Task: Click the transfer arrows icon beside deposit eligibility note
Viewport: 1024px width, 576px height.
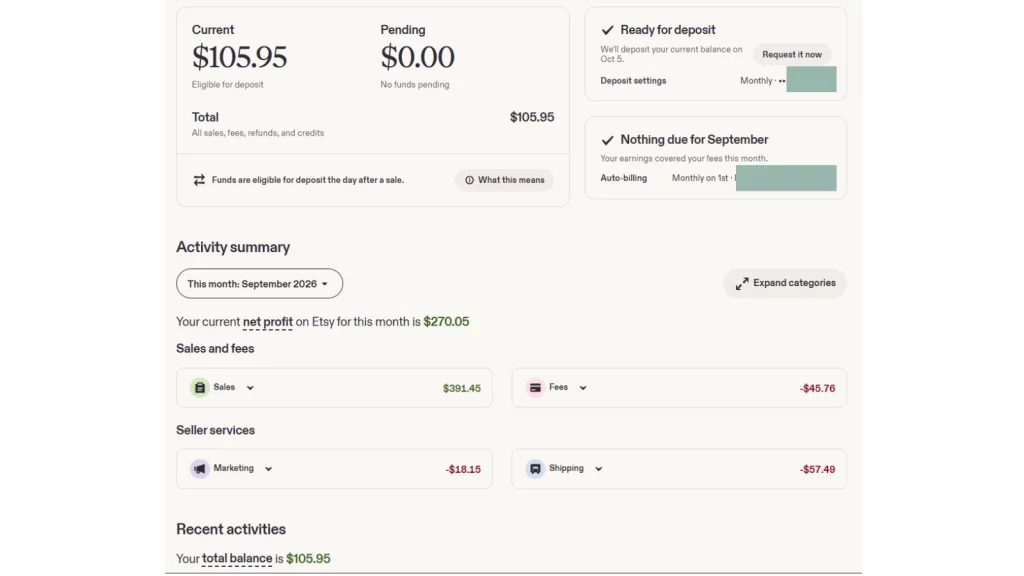Action: tap(199, 180)
